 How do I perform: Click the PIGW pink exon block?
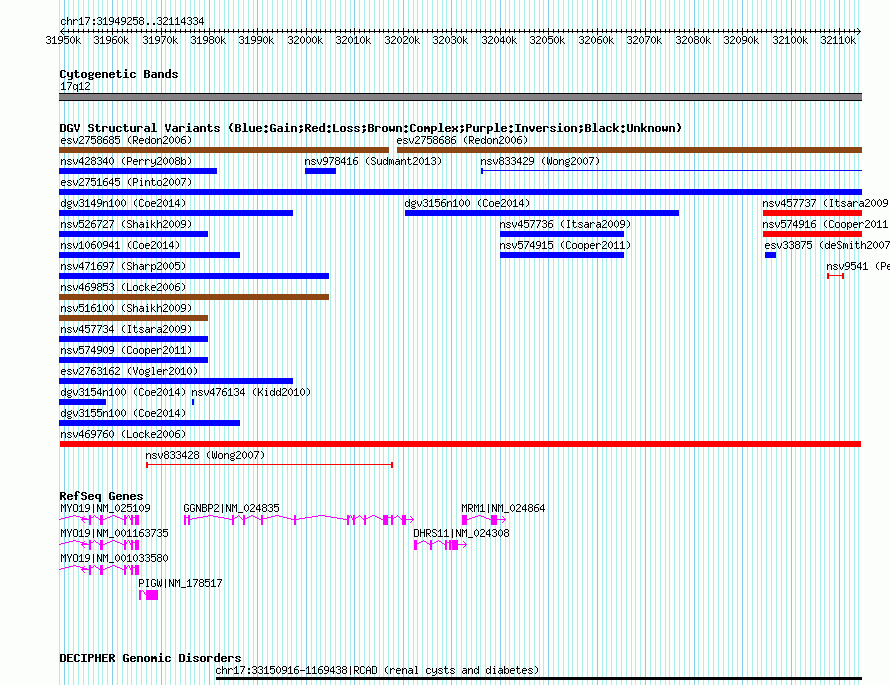coord(152,595)
